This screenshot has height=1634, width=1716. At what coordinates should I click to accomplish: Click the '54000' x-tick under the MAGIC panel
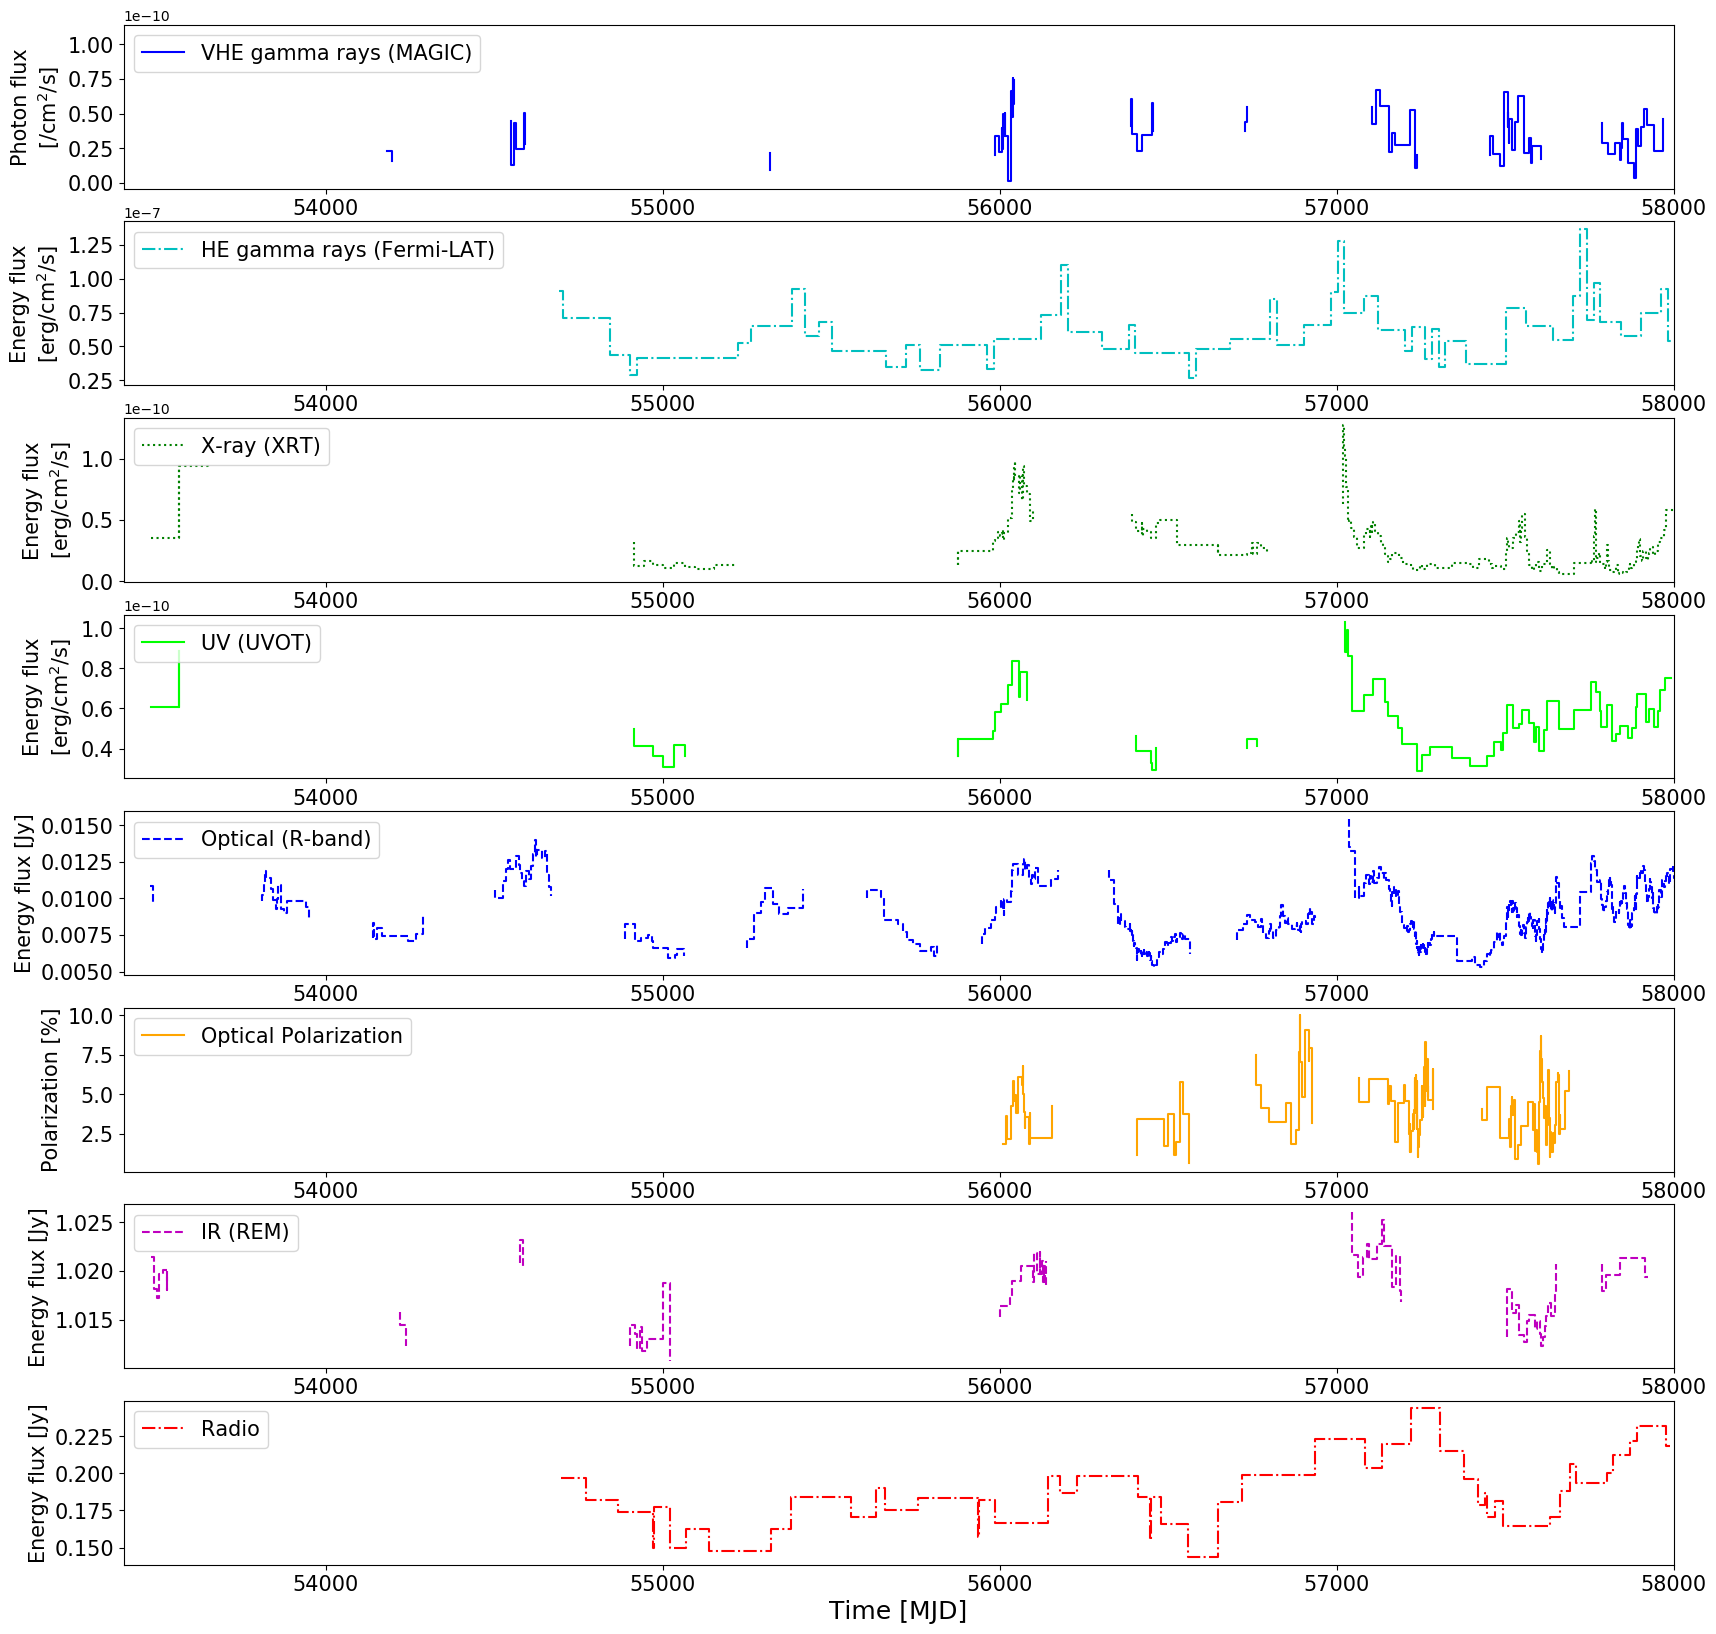[x=326, y=208]
